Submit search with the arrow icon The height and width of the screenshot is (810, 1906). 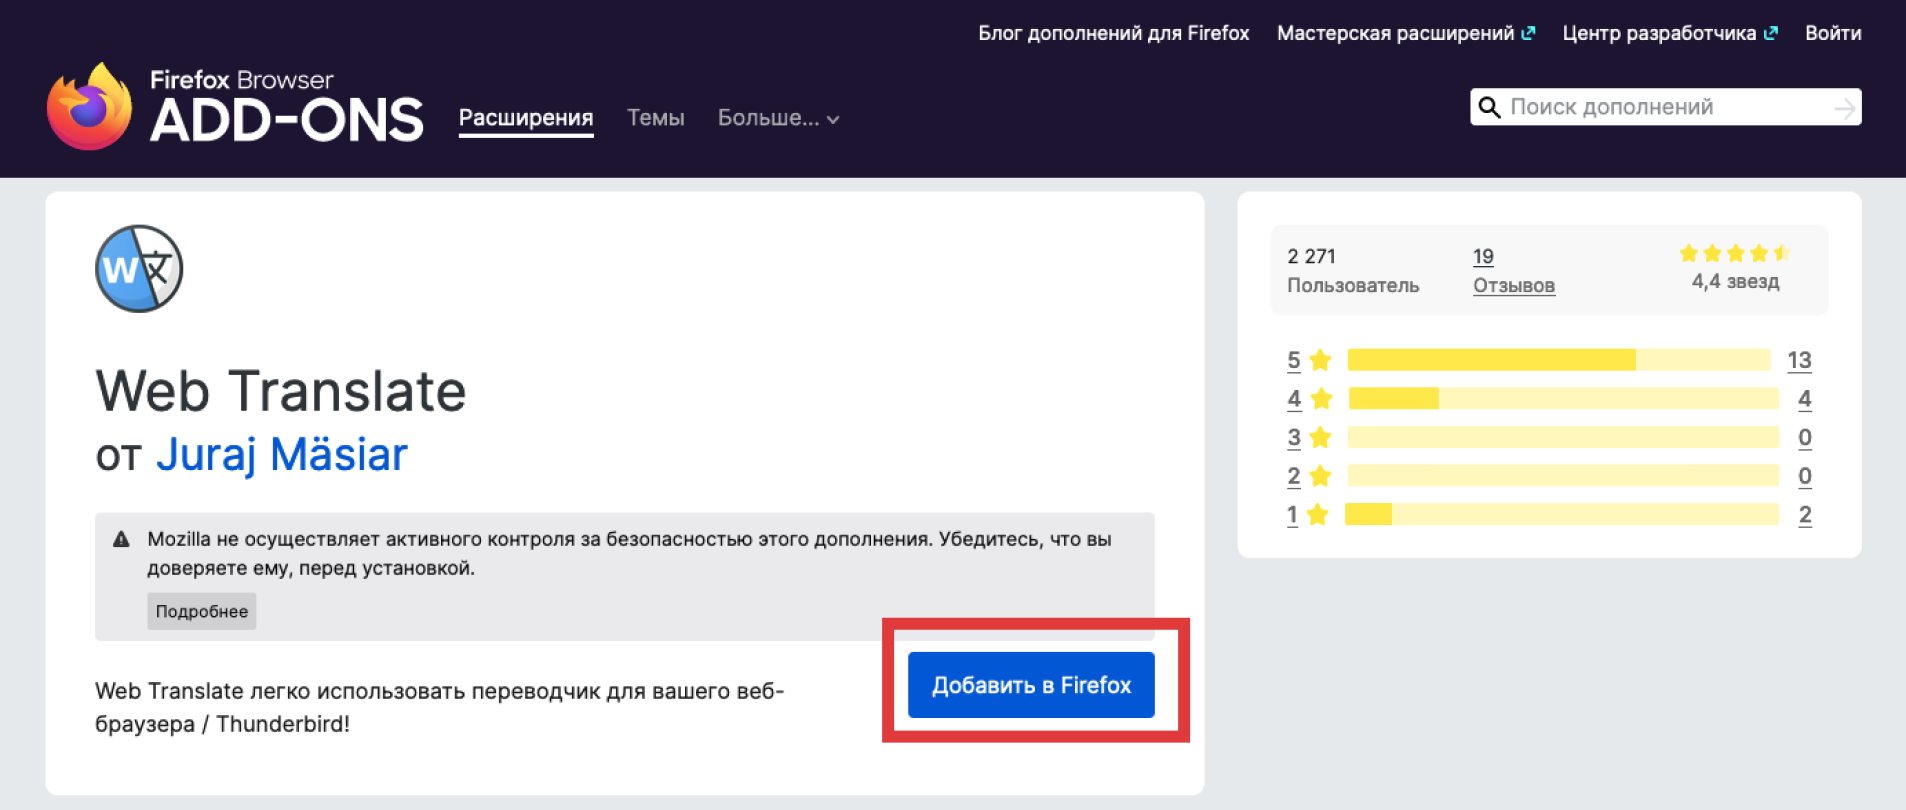pos(1845,108)
